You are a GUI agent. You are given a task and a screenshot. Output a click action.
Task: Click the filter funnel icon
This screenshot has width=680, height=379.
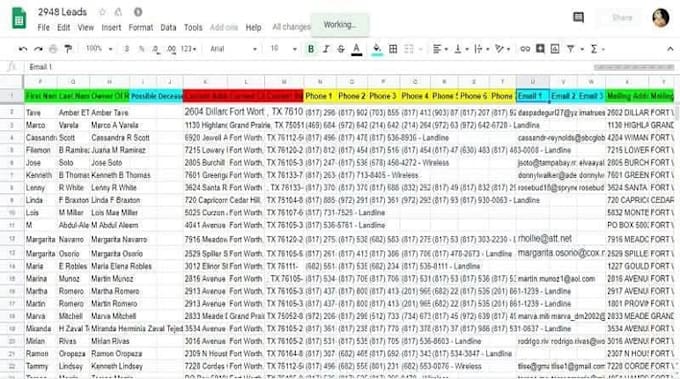pos(571,49)
